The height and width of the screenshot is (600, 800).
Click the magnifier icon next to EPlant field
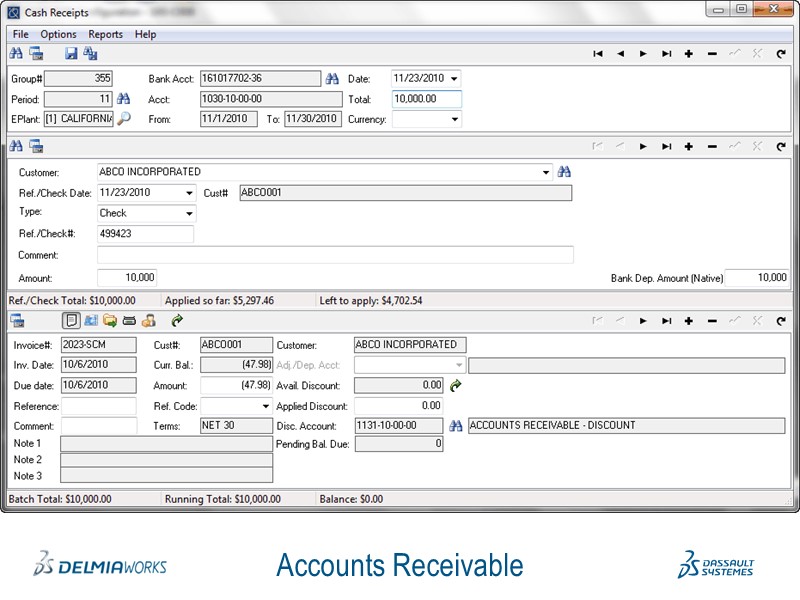click(124, 119)
